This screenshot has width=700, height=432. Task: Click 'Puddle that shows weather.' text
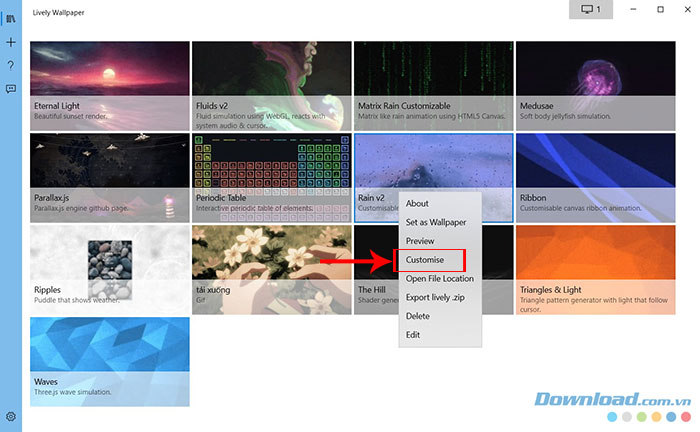pos(77,300)
